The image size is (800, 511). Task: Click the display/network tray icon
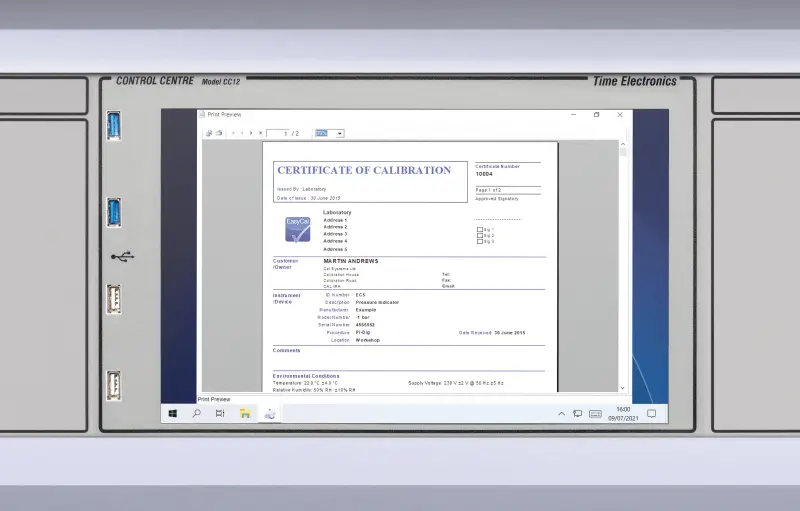577,414
